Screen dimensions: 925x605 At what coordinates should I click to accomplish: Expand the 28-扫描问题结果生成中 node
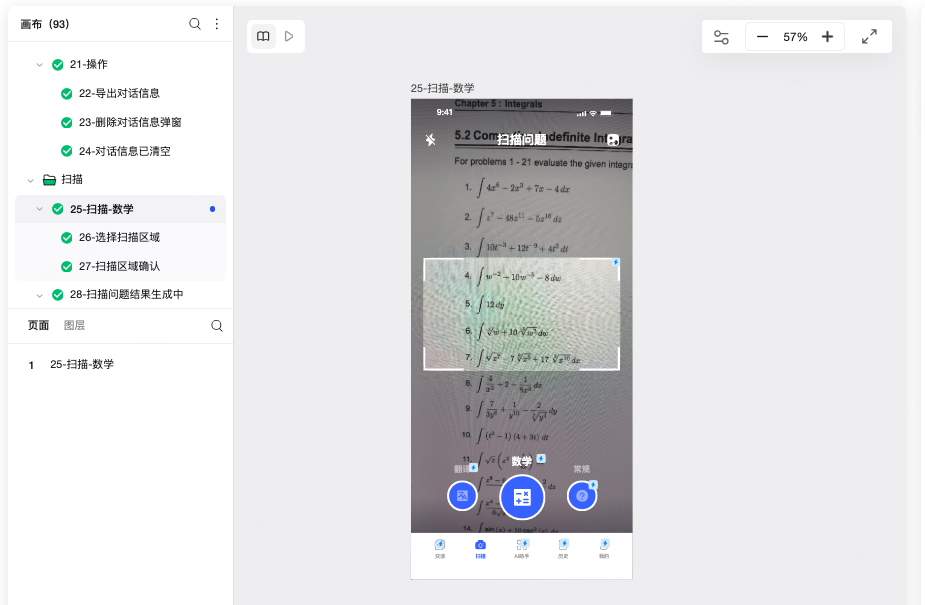click(x=40, y=295)
